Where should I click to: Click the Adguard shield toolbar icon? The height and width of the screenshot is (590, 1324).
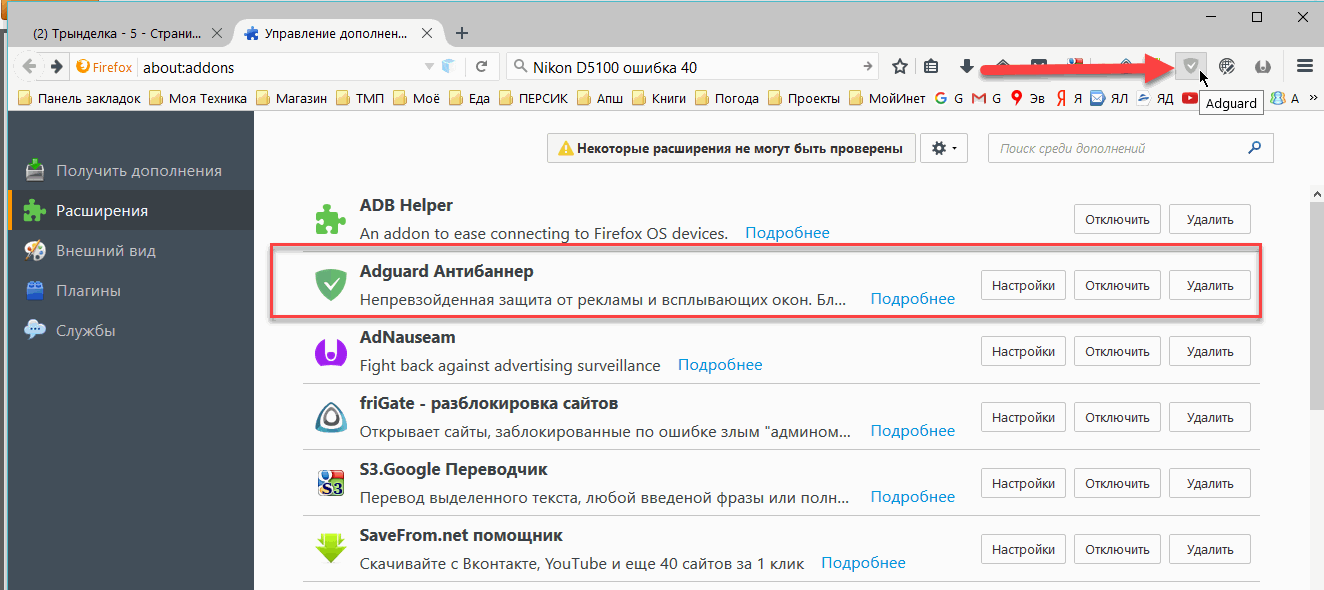click(1190, 66)
